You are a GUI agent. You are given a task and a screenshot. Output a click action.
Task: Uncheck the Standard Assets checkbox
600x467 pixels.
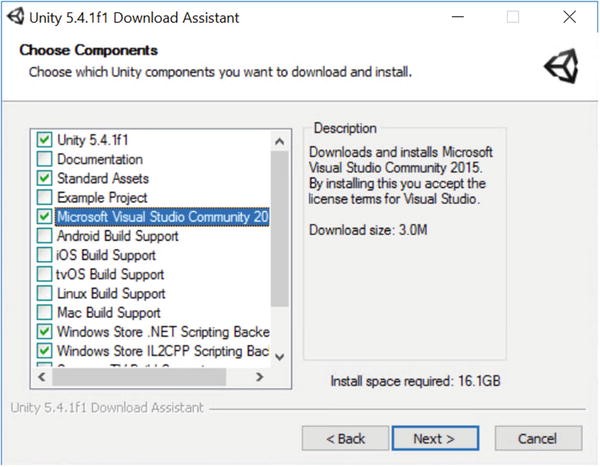[x=44, y=178]
